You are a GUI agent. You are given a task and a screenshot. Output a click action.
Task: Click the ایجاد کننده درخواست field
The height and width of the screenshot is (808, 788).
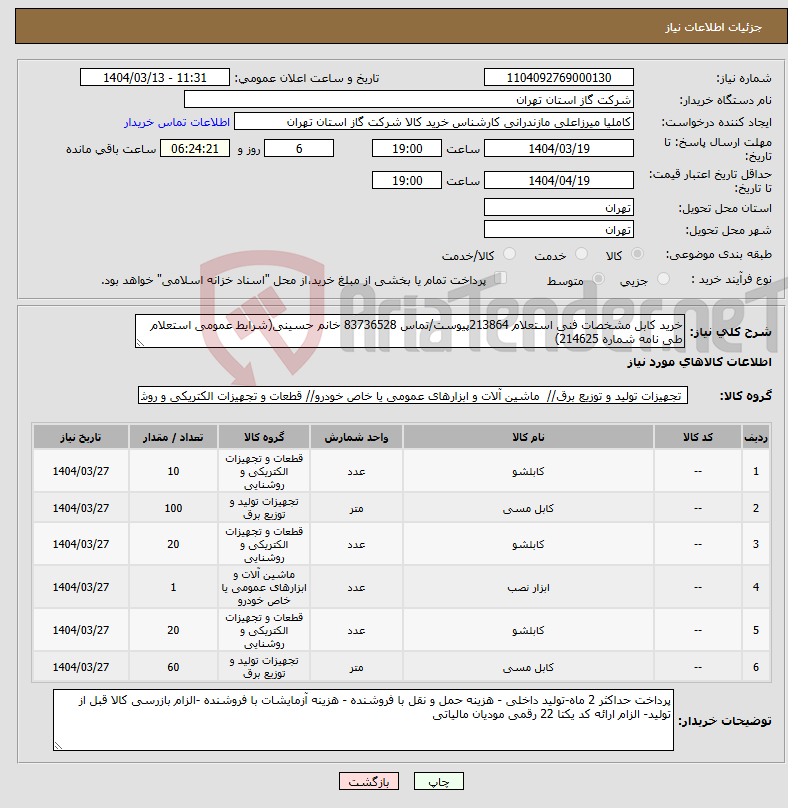[x=433, y=122]
